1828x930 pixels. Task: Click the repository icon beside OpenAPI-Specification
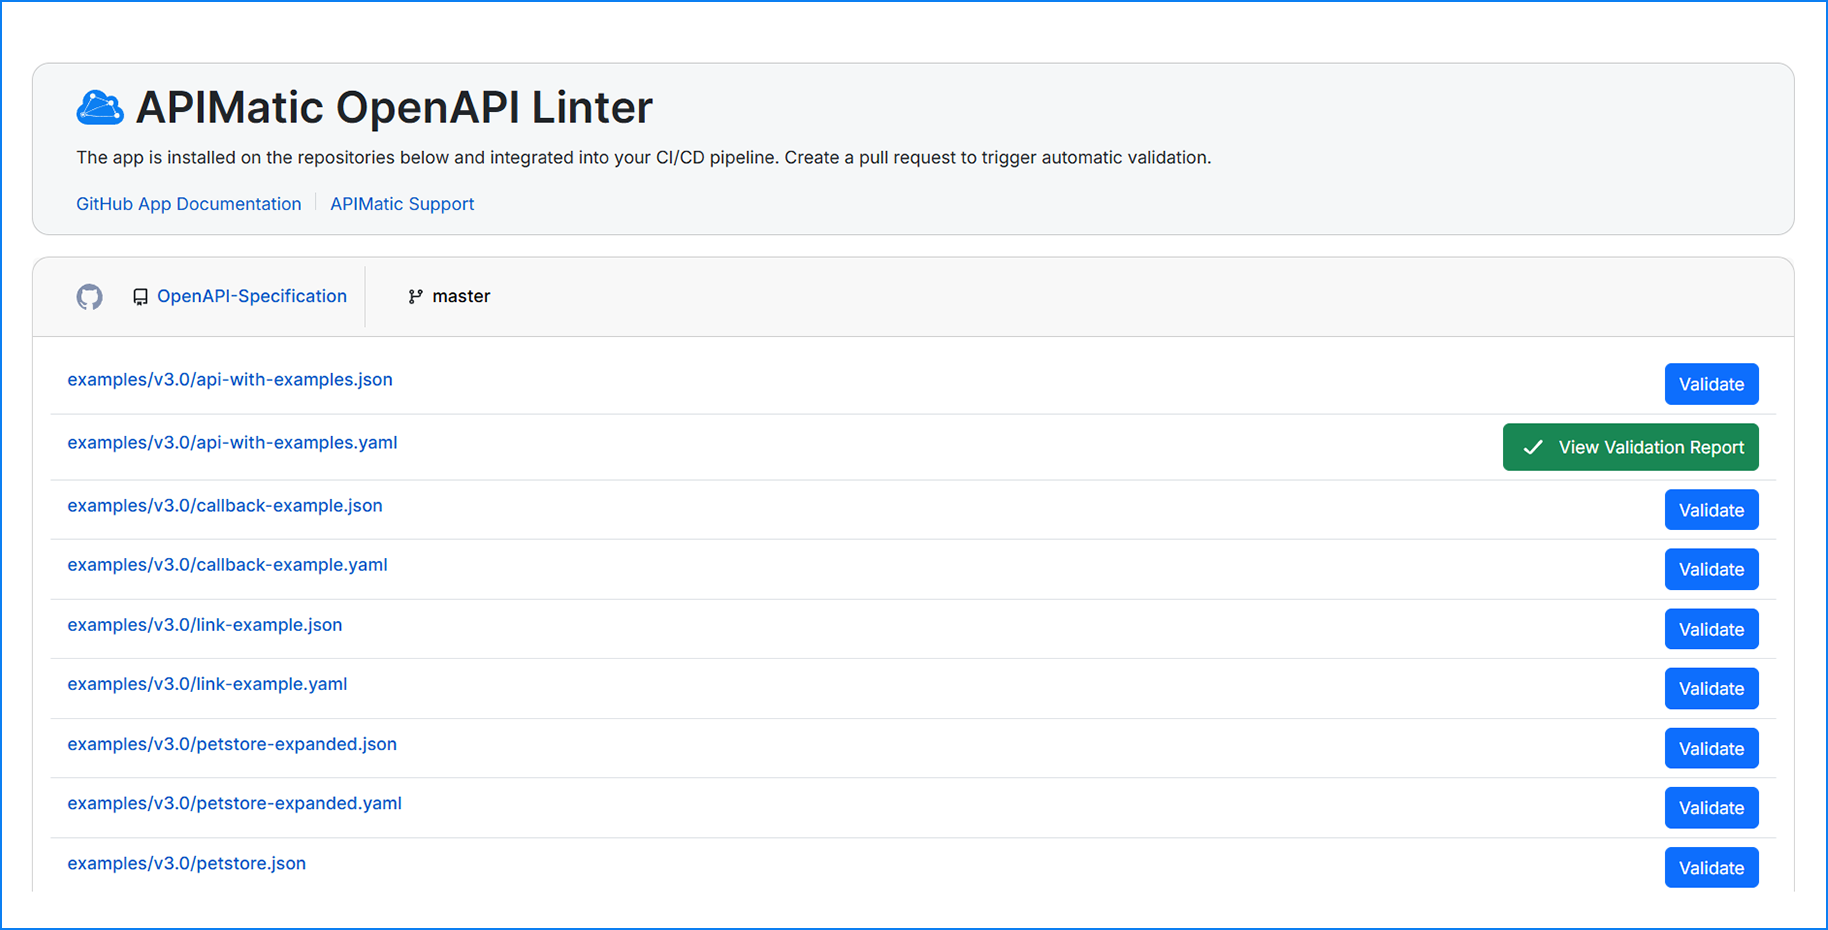tap(140, 297)
